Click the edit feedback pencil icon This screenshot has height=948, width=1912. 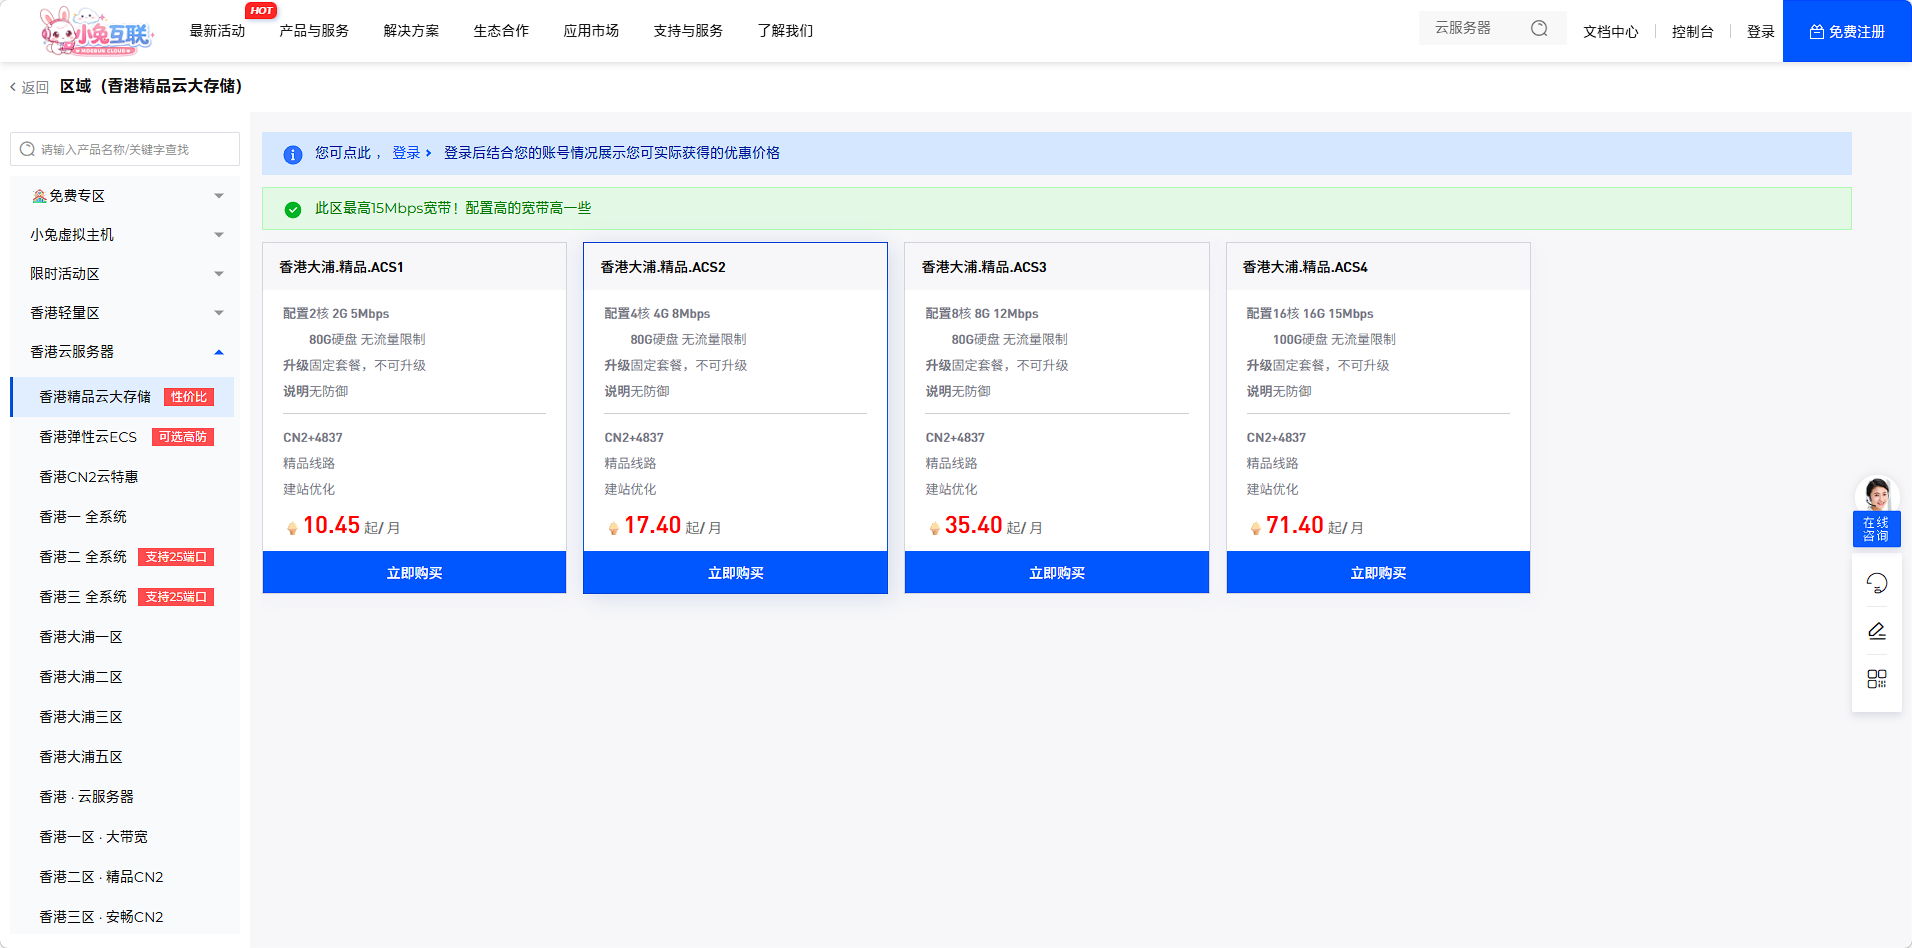1876,631
